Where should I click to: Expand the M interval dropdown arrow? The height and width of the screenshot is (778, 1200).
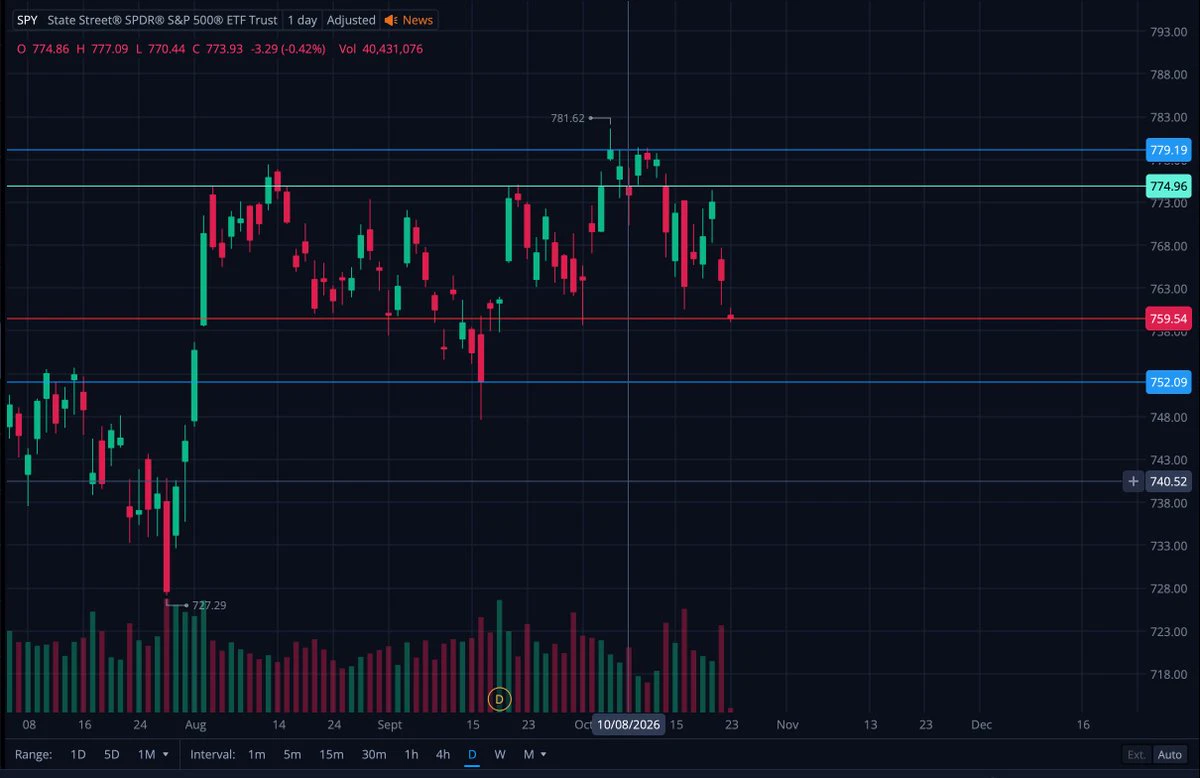543,755
